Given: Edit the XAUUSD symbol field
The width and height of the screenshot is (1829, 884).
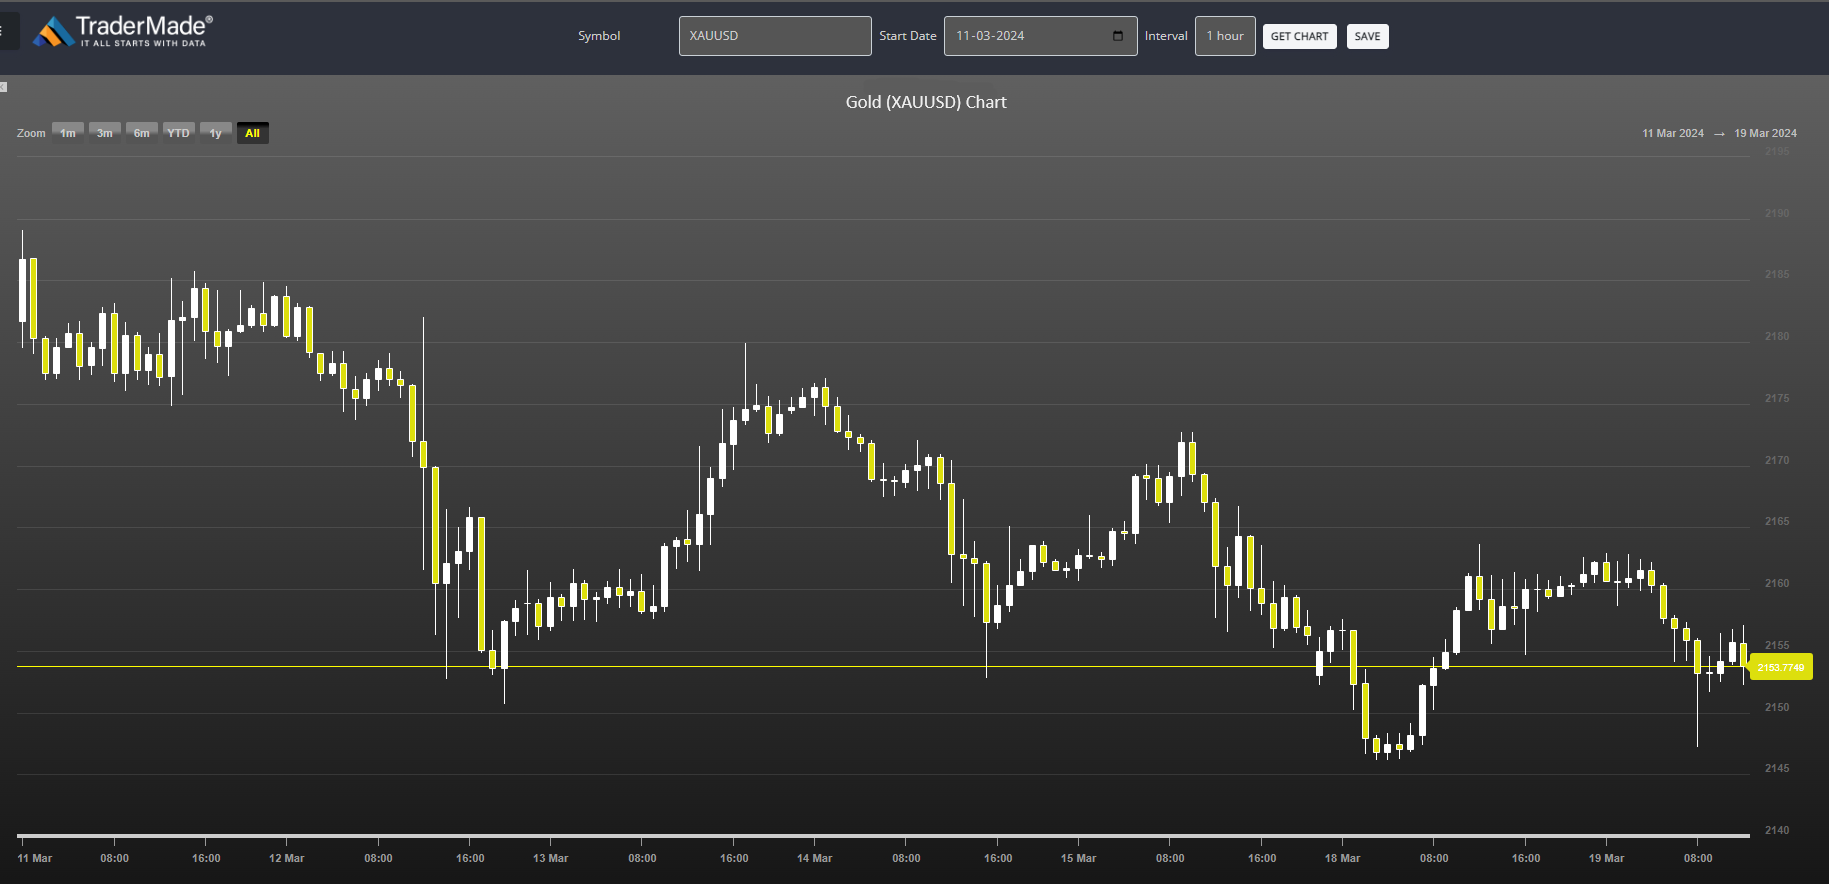Looking at the screenshot, I should (x=775, y=36).
